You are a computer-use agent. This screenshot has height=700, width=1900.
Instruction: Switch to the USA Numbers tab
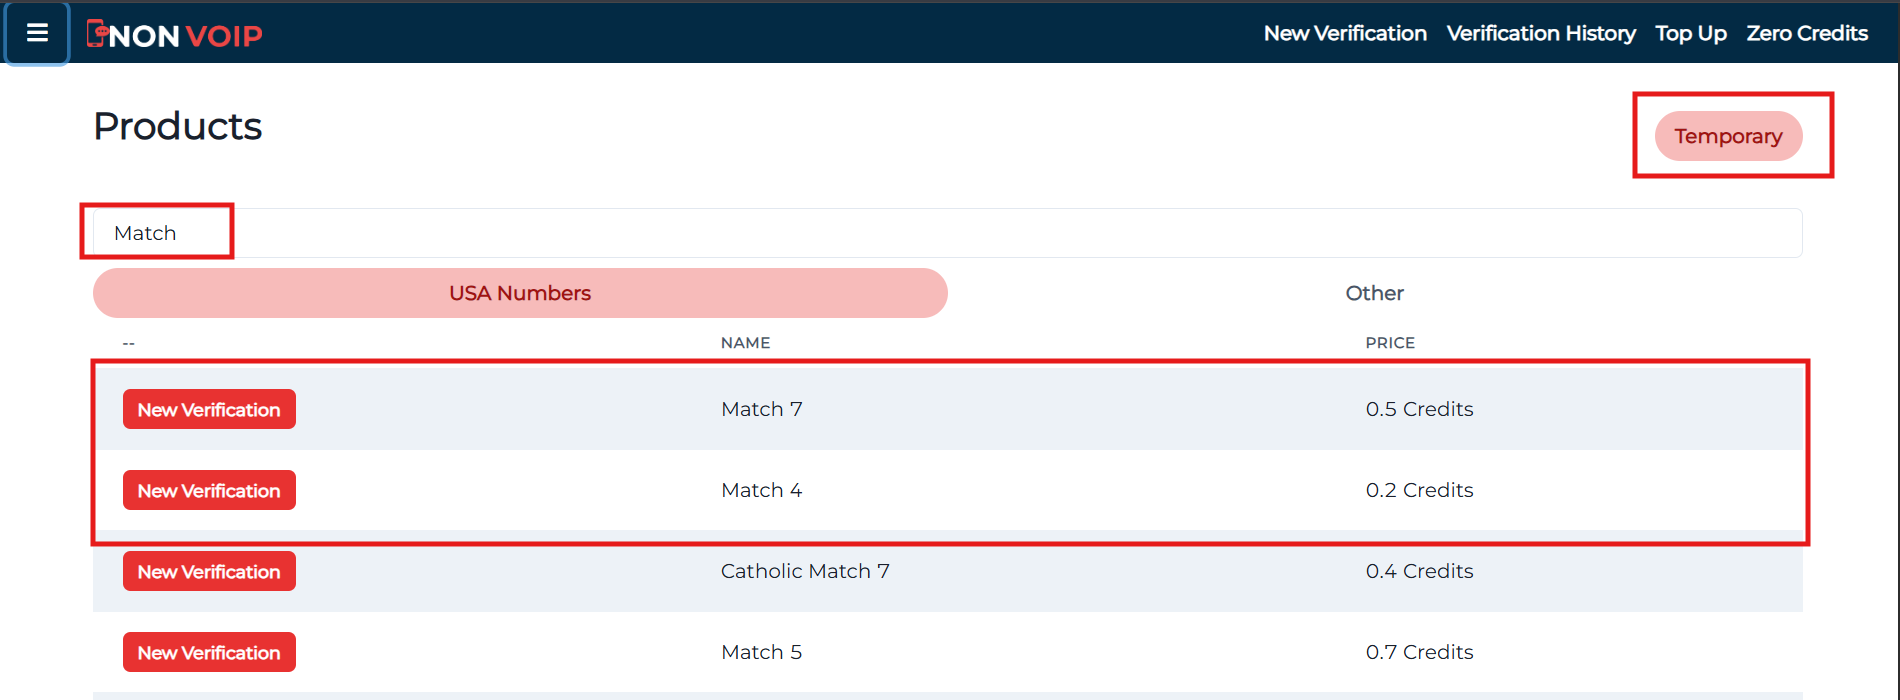coord(520,292)
